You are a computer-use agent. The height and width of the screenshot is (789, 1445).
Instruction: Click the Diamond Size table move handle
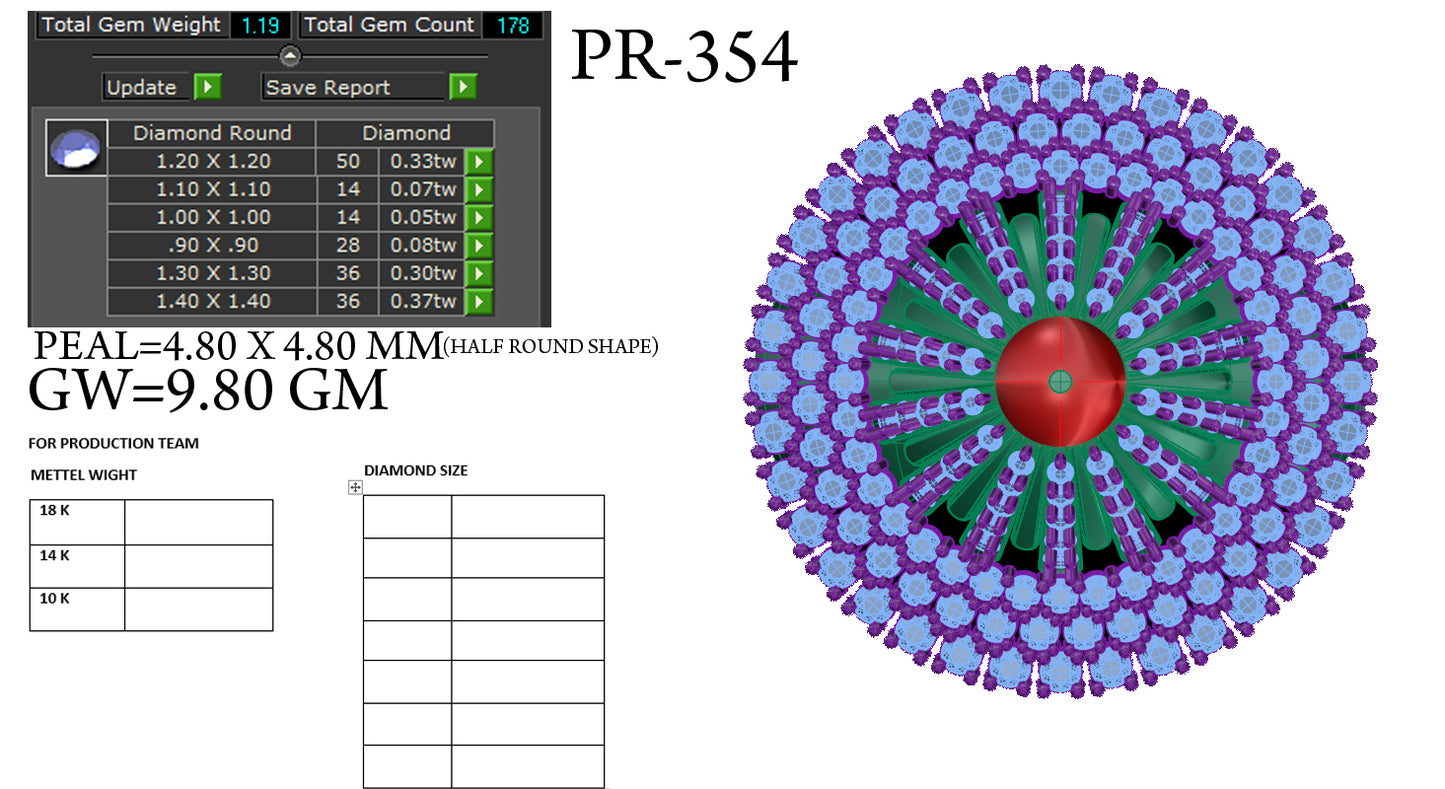pyautogui.click(x=355, y=487)
